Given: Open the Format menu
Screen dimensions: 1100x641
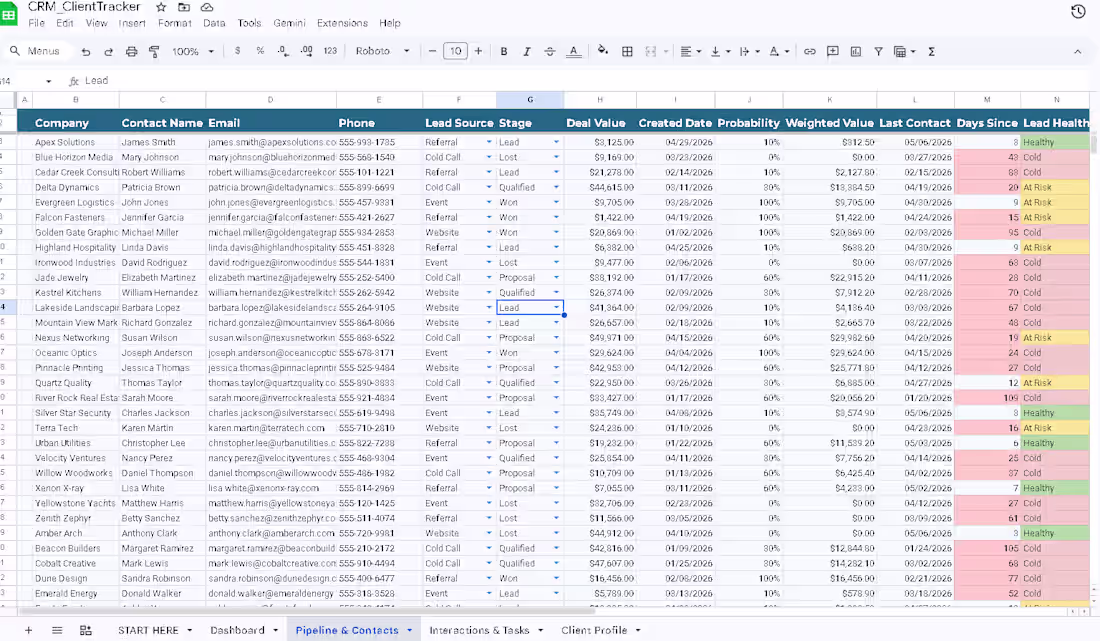Looking at the screenshot, I should (x=175, y=23).
